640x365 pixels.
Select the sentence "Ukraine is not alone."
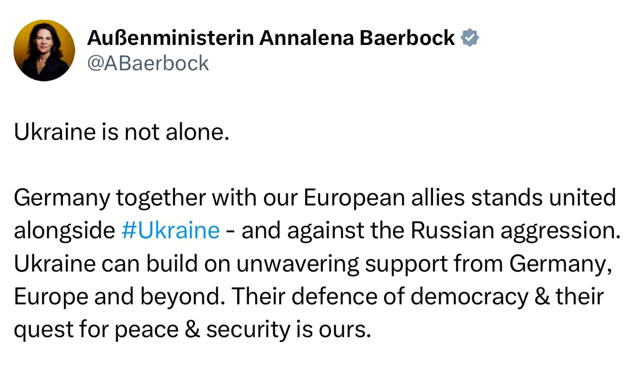(x=122, y=132)
